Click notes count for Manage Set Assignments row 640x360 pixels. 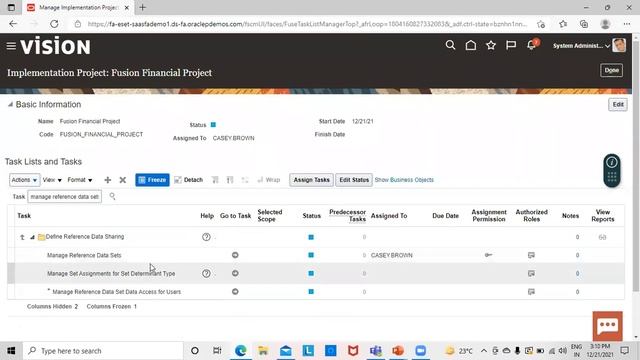pyautogui.click(x=577, y=273)
